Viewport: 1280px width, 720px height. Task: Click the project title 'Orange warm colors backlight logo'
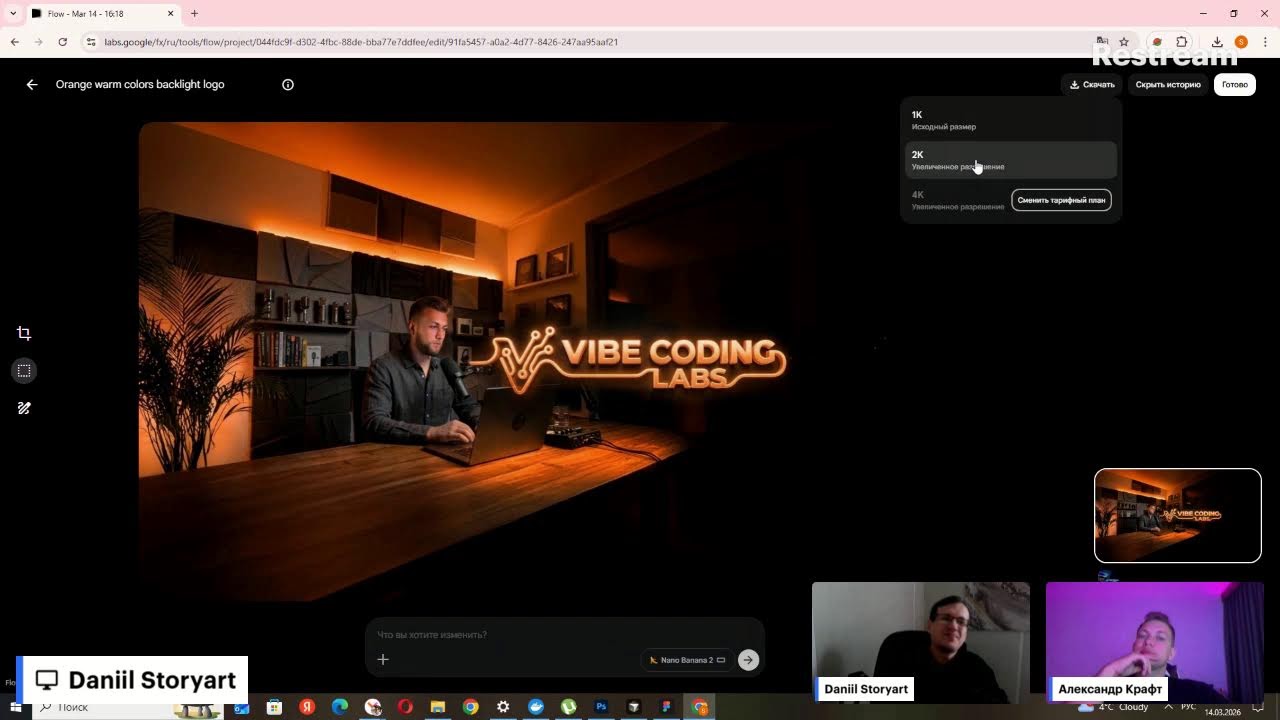(x=140, y=85)
